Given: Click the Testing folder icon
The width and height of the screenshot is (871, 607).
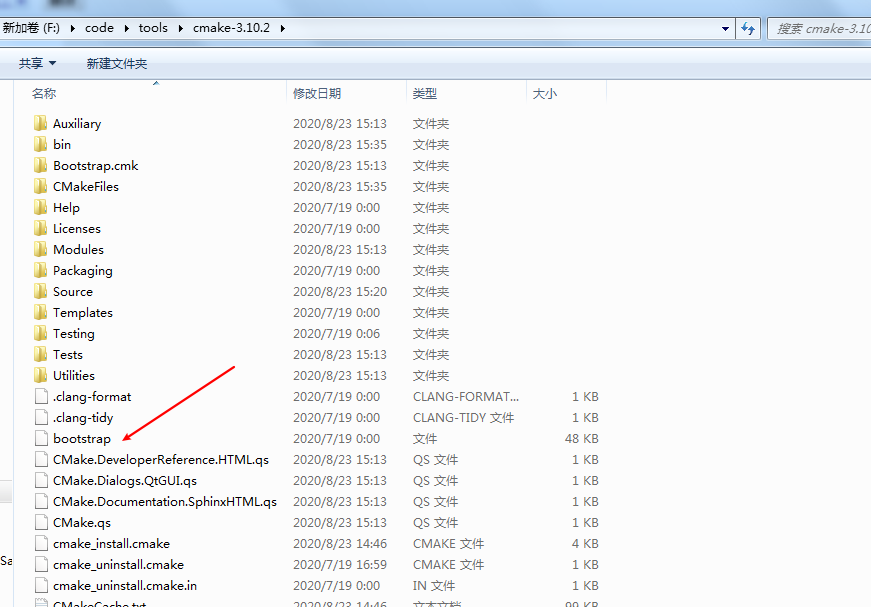Looking at the screenshot, I should (x=41, y=334).
